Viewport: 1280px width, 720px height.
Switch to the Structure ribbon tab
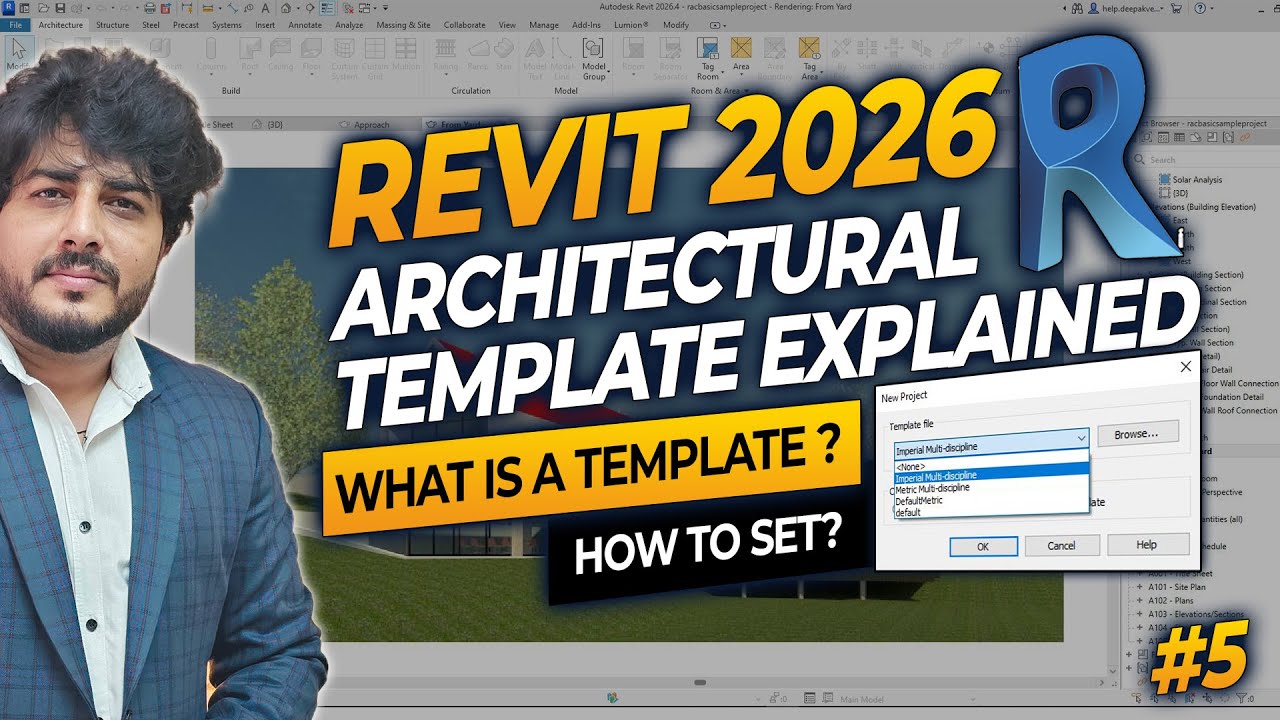point(112,24)
